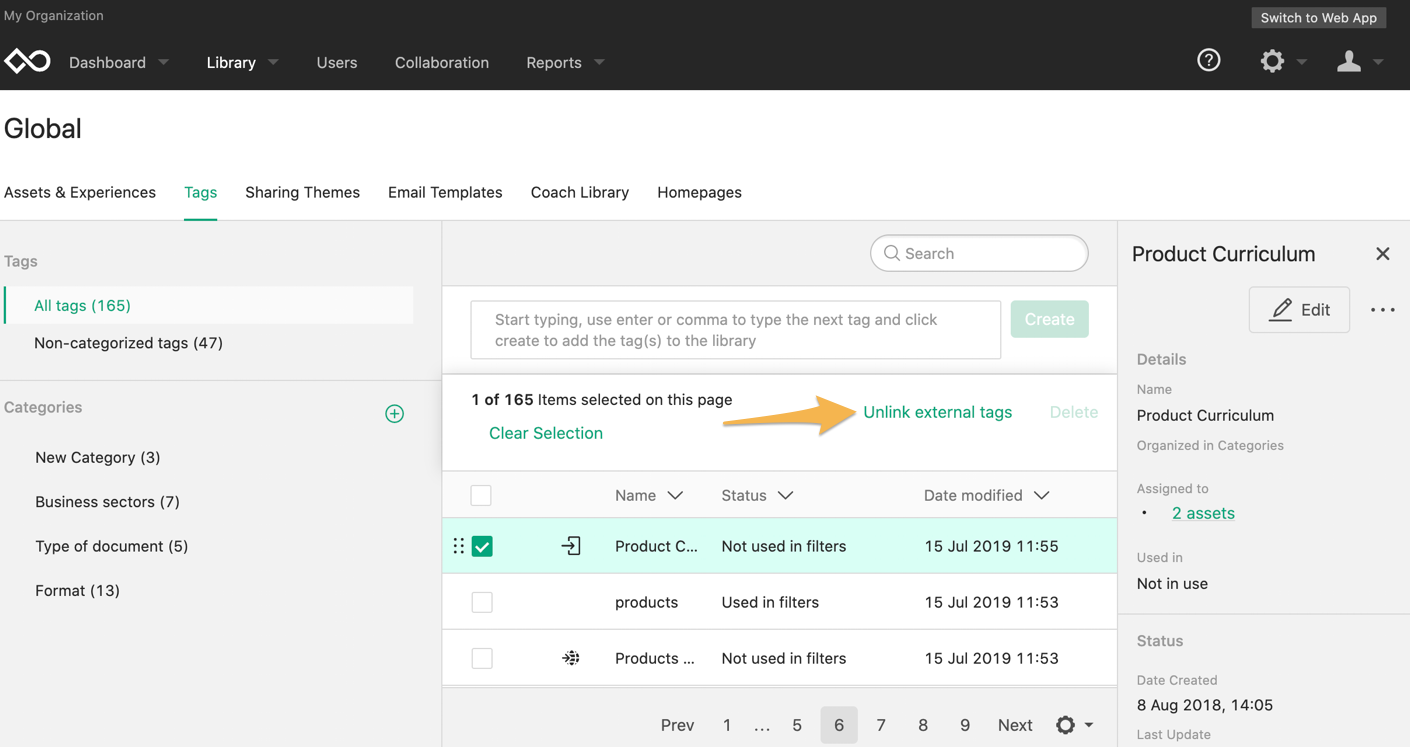Go to page 7
This screenshot has height=747, width=1410.
click(x=881, y=725)
